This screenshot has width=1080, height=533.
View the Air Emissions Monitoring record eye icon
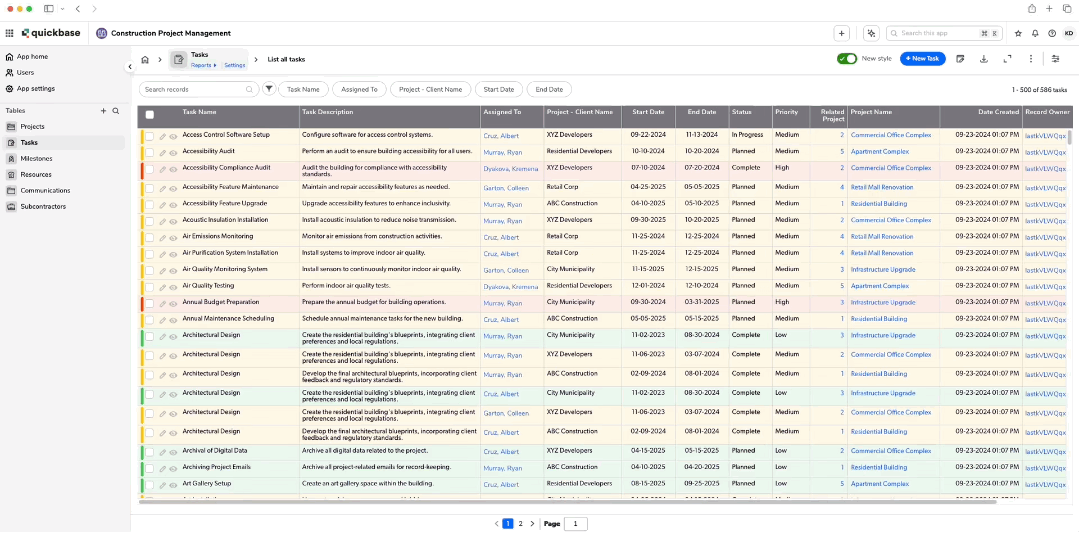point(173,238)
